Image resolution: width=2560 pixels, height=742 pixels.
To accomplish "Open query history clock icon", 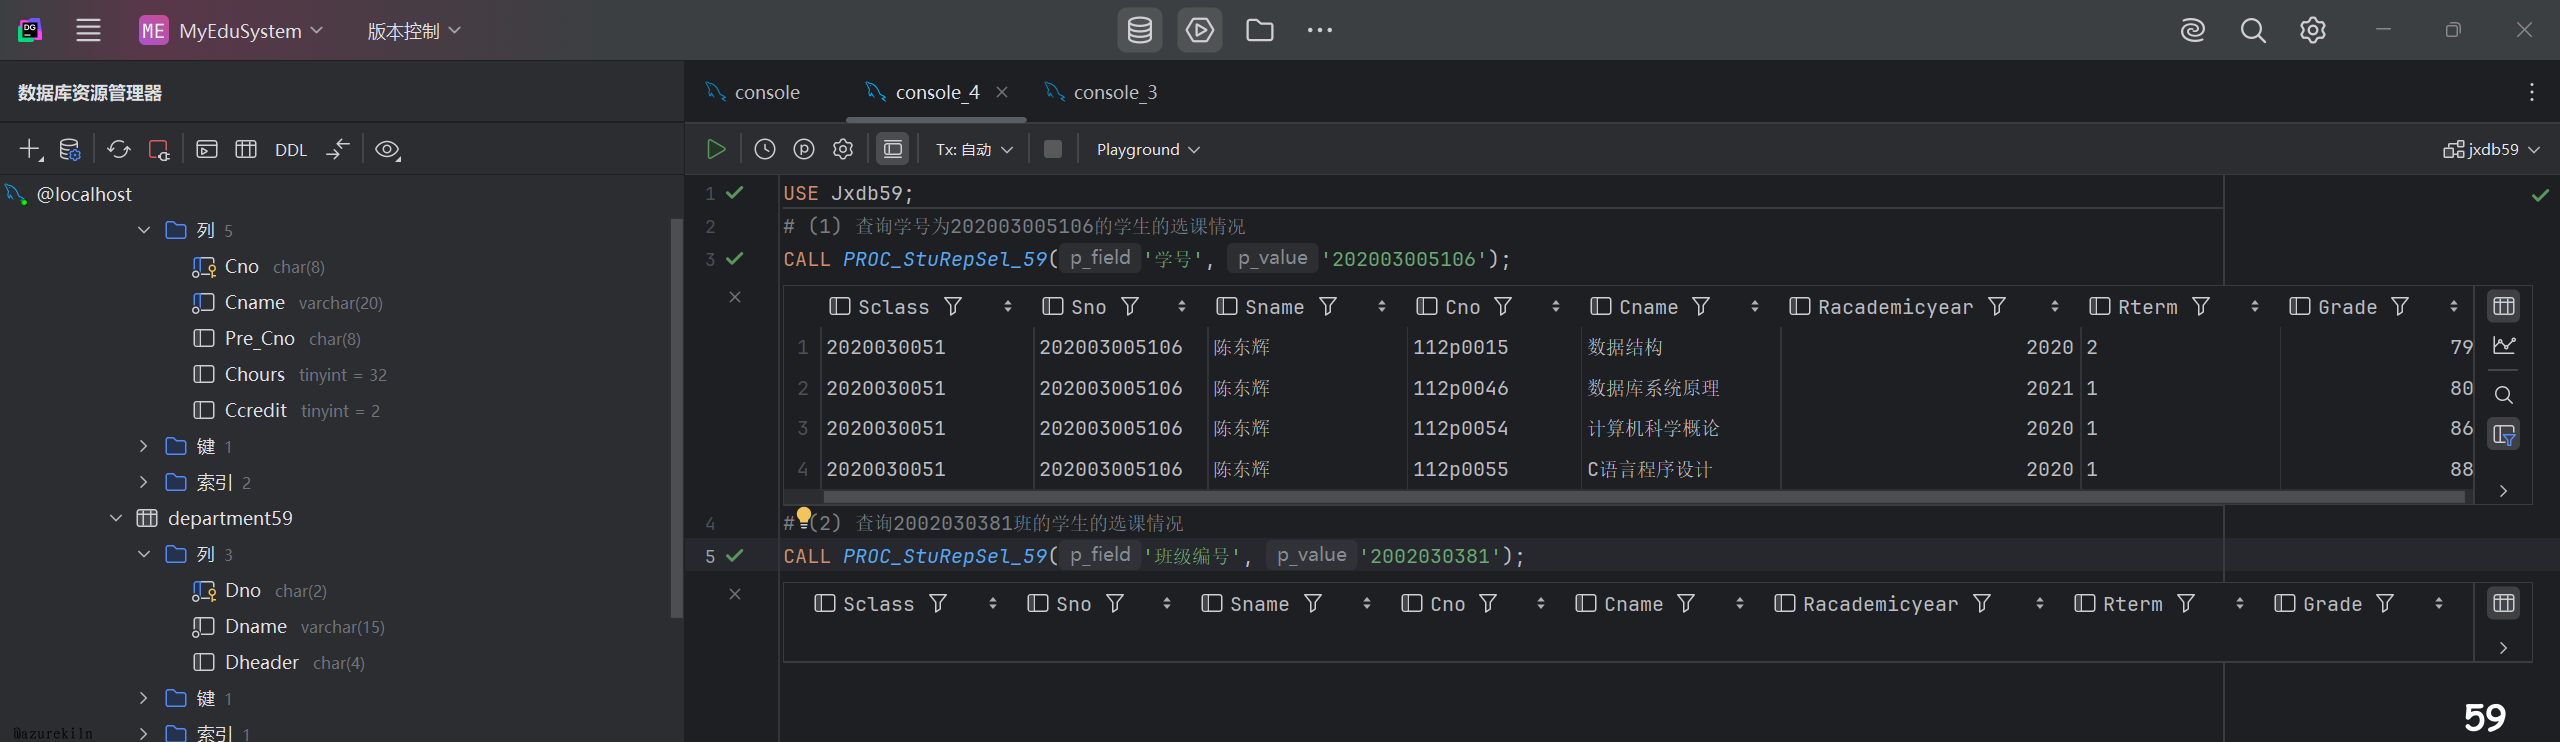I will 764,149.
